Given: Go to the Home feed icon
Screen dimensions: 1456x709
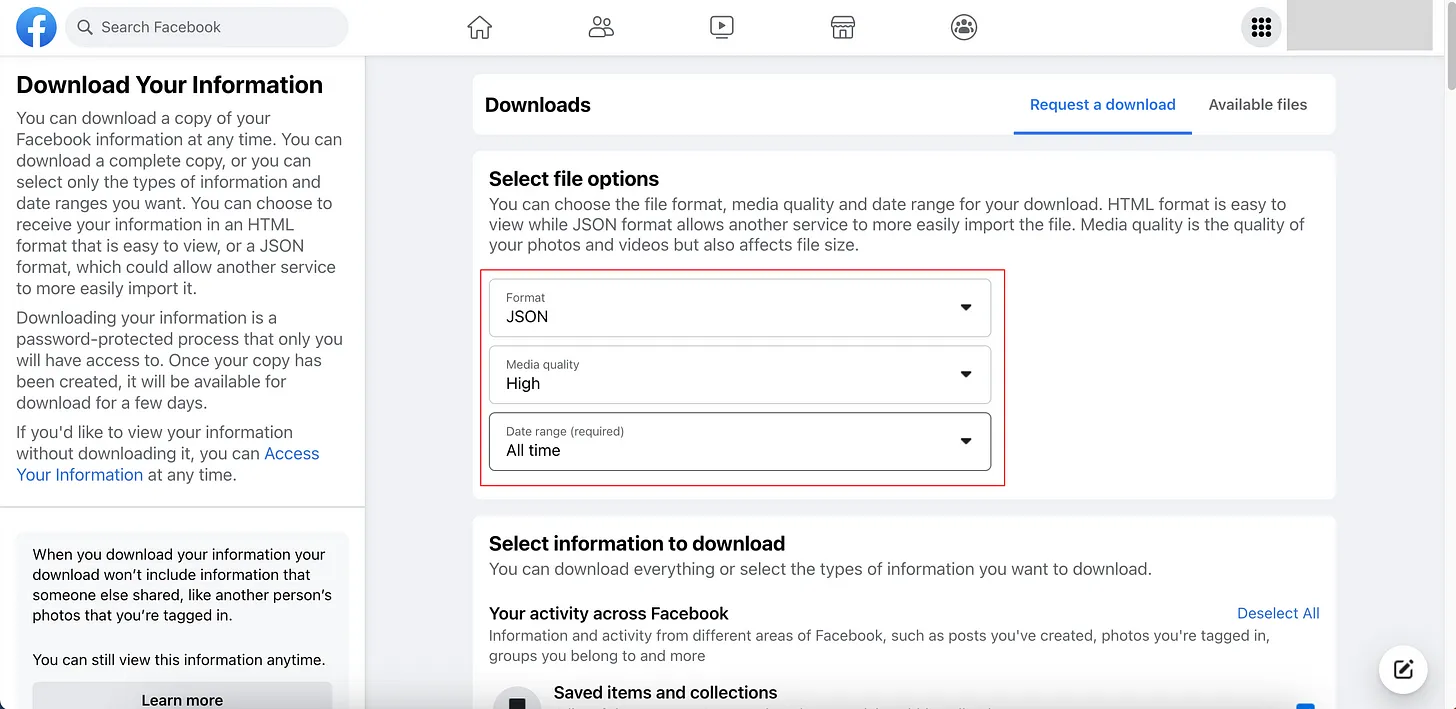Looking at the screenshot, I should [x=480, y=28].
